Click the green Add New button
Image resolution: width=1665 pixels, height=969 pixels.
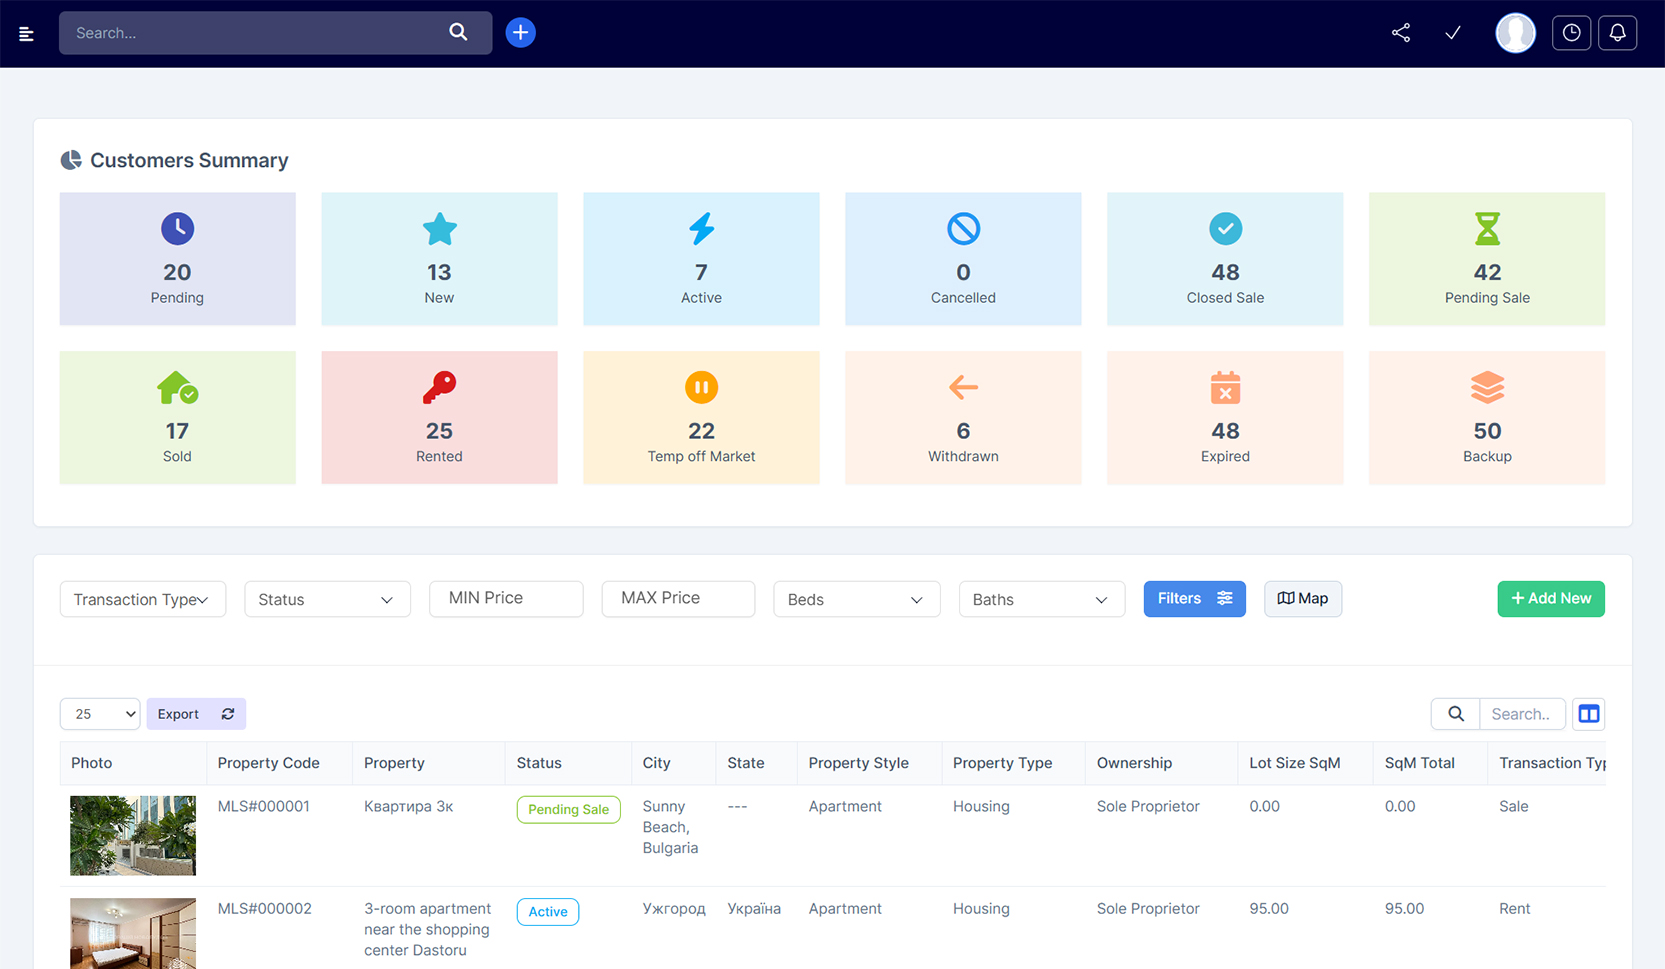tap(1550, 599)
